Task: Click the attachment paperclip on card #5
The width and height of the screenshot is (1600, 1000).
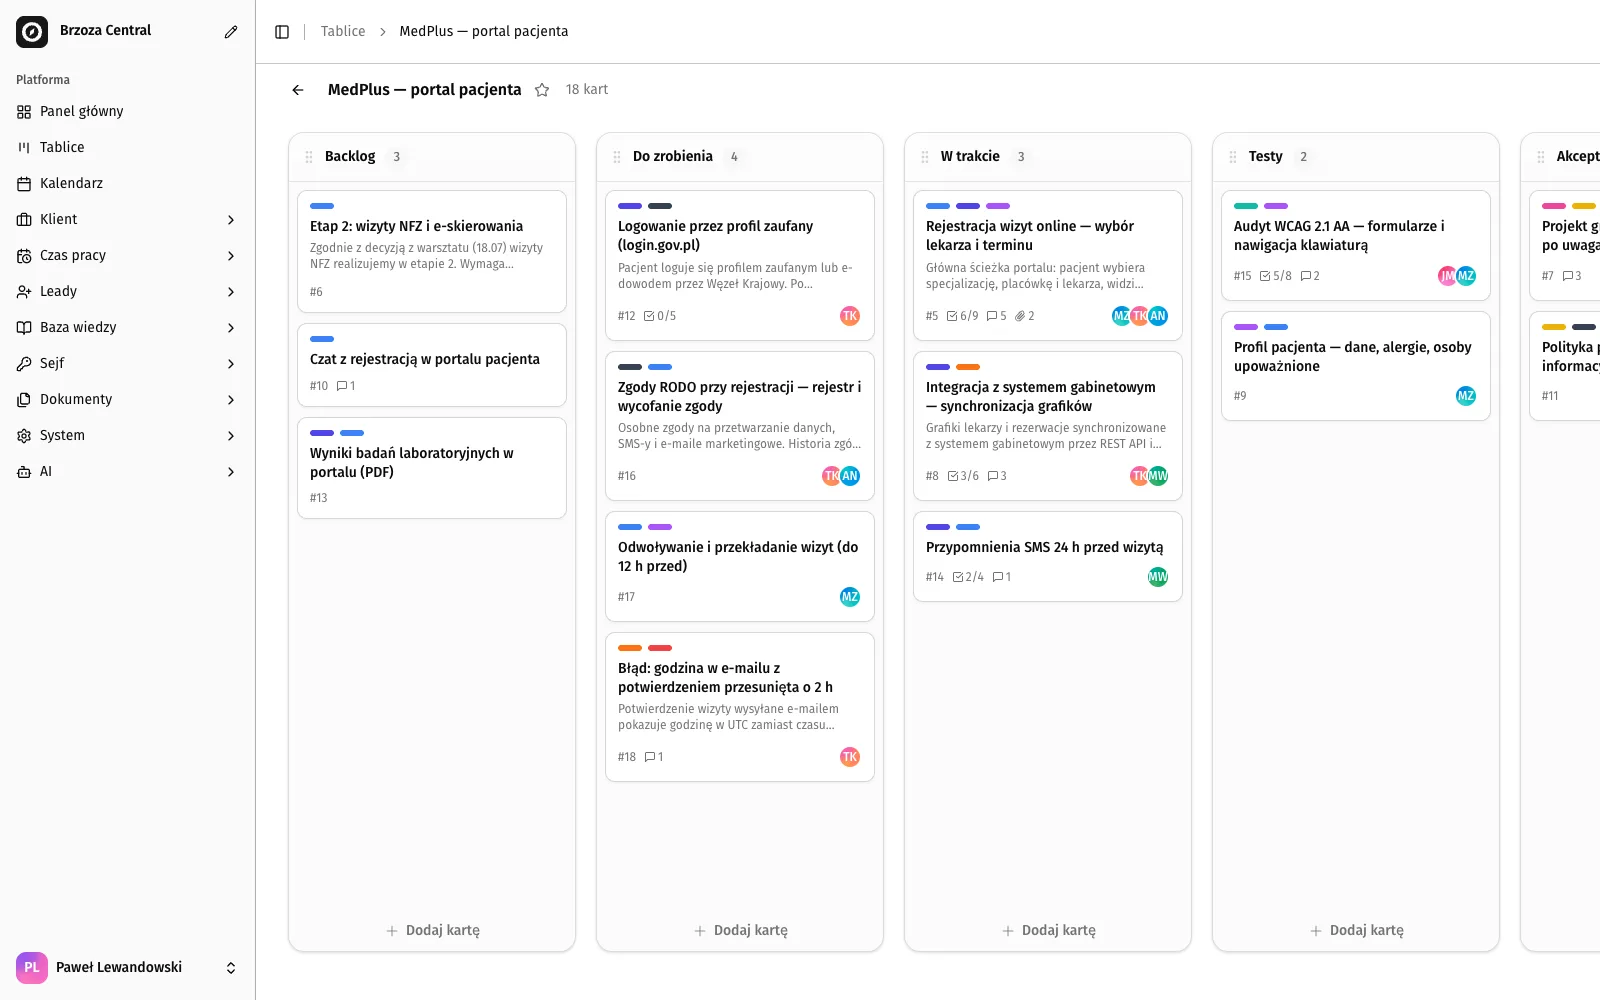Action: click(x=1020, y=316)
